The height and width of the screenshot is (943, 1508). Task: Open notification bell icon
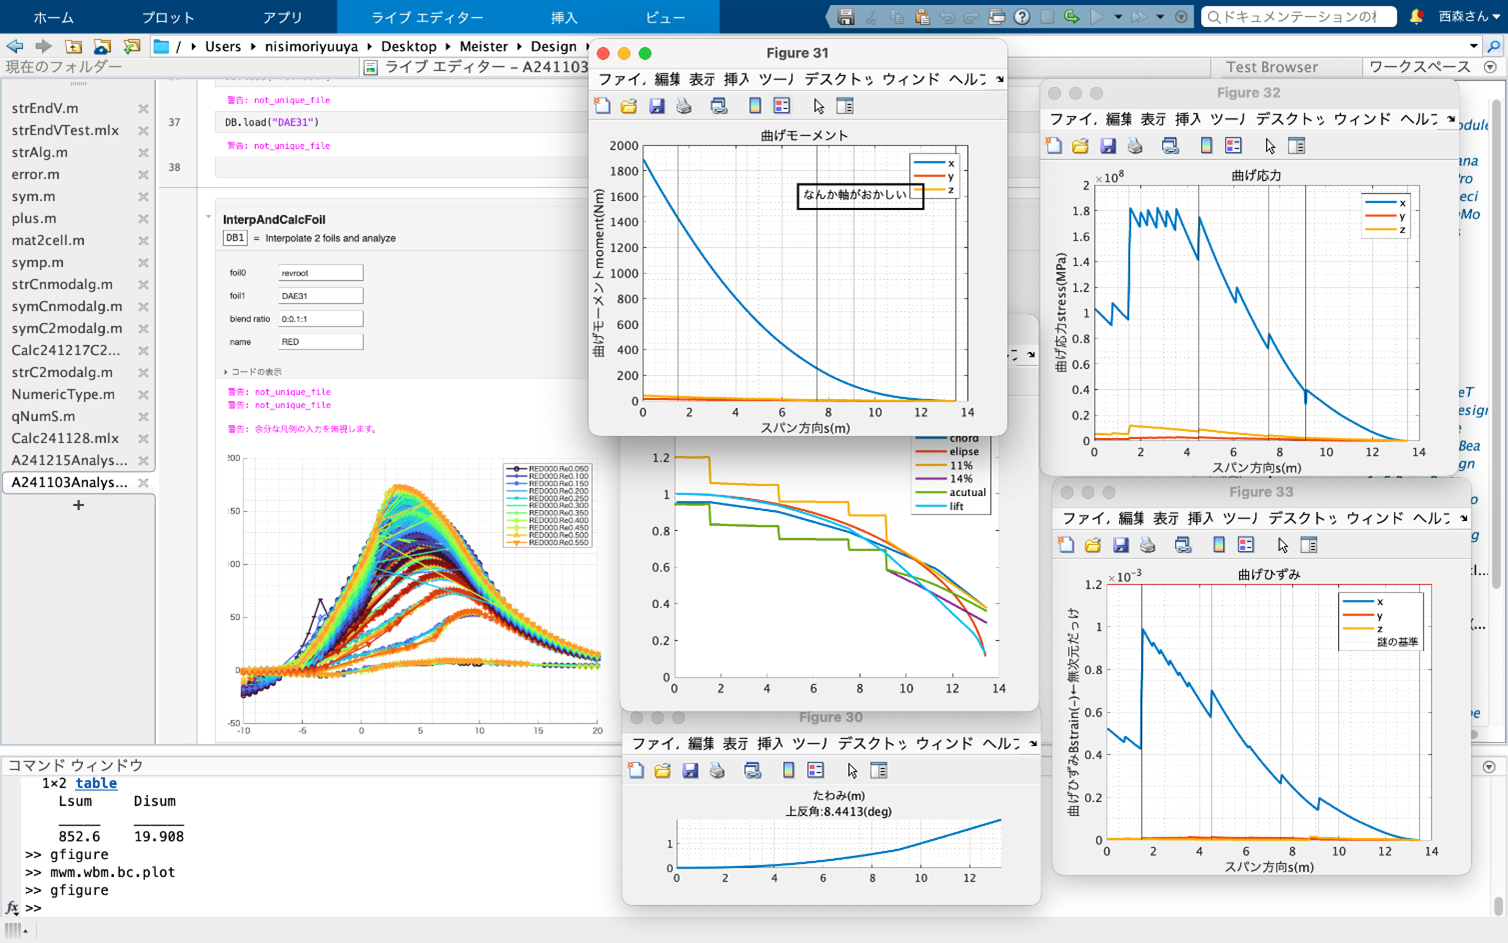[x=1416, y=17]
